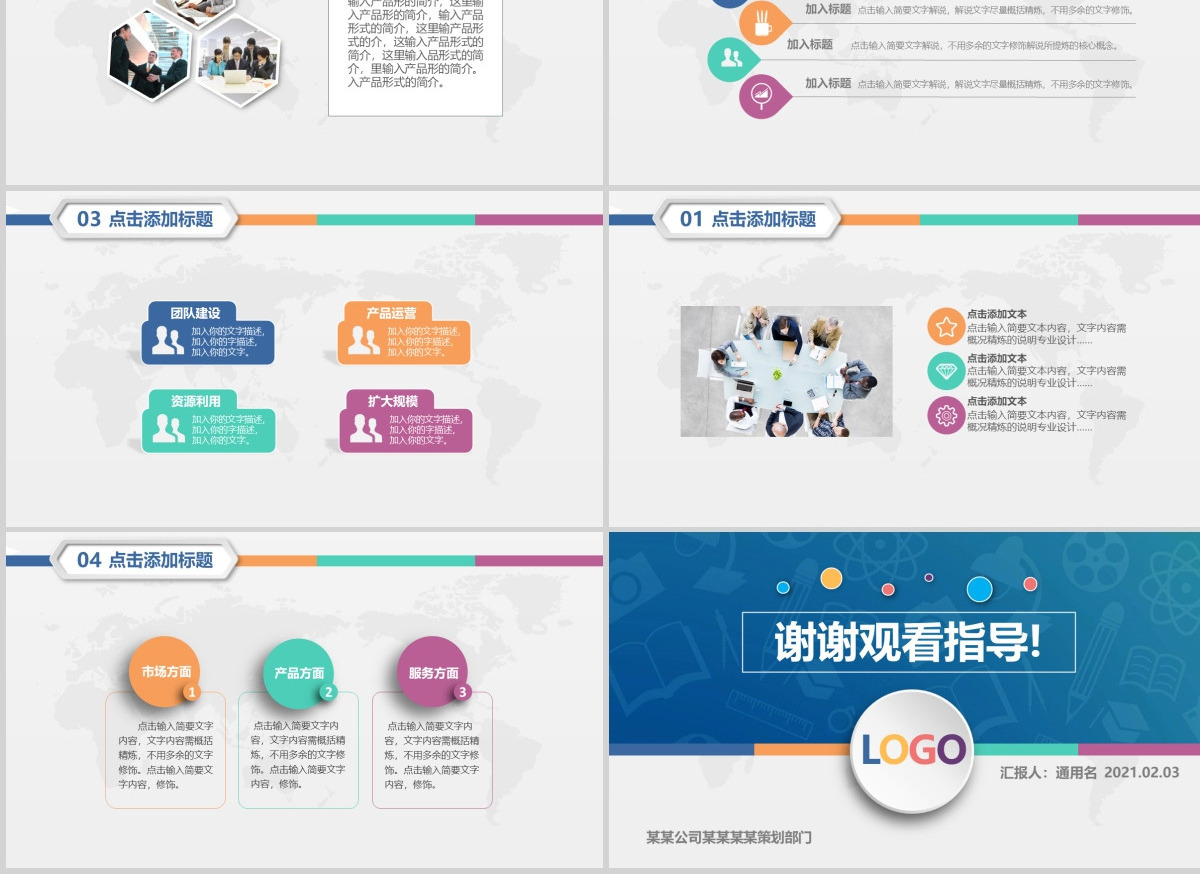Select the people icon in 产品运营 card
1200x874 pixels.
coord(363,341)
